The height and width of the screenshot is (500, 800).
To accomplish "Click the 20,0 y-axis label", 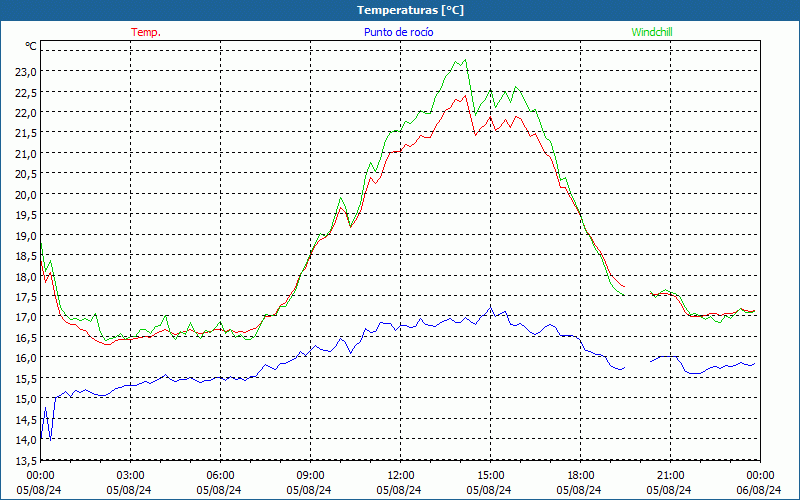I will (x=26, y=194).
